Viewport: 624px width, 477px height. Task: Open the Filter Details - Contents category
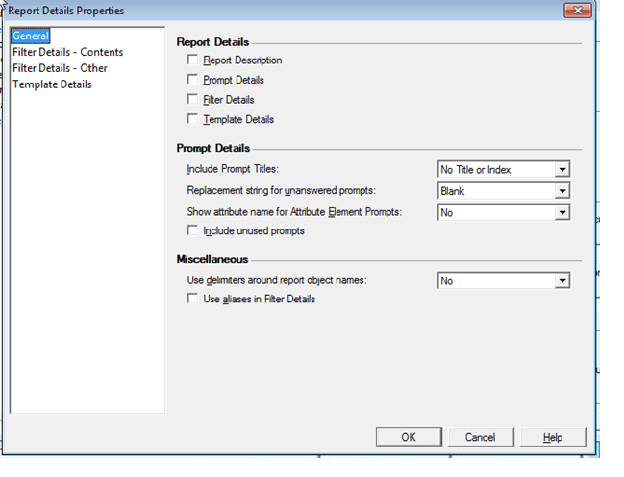pos(67,52)
